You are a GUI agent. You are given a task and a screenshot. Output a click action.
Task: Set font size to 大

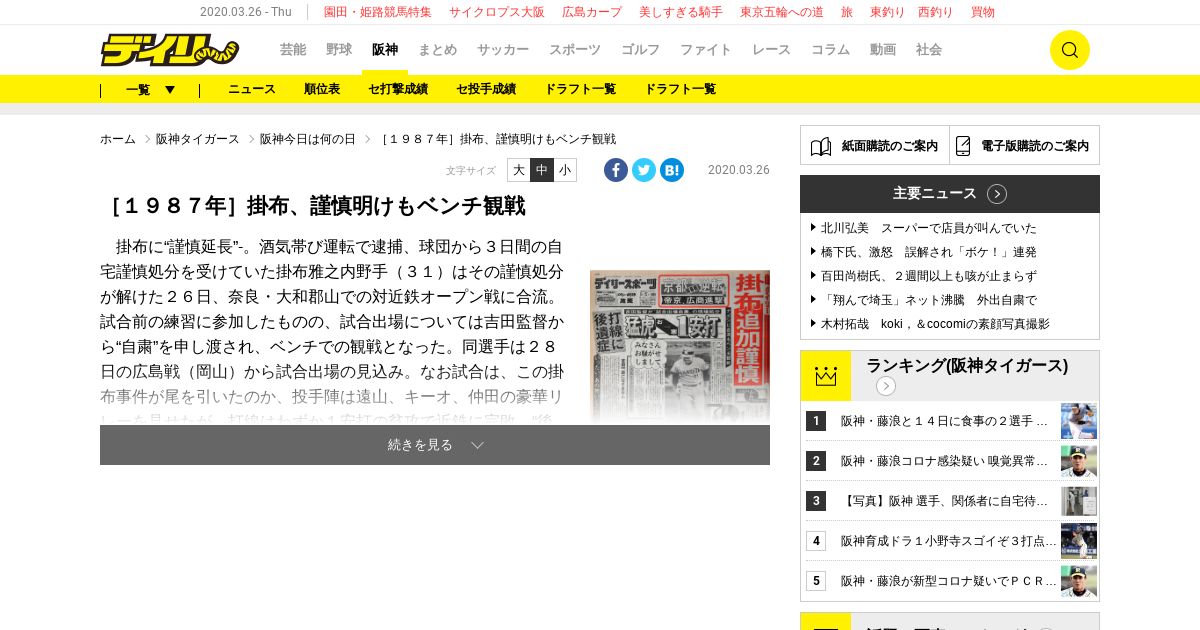[518, 170]
